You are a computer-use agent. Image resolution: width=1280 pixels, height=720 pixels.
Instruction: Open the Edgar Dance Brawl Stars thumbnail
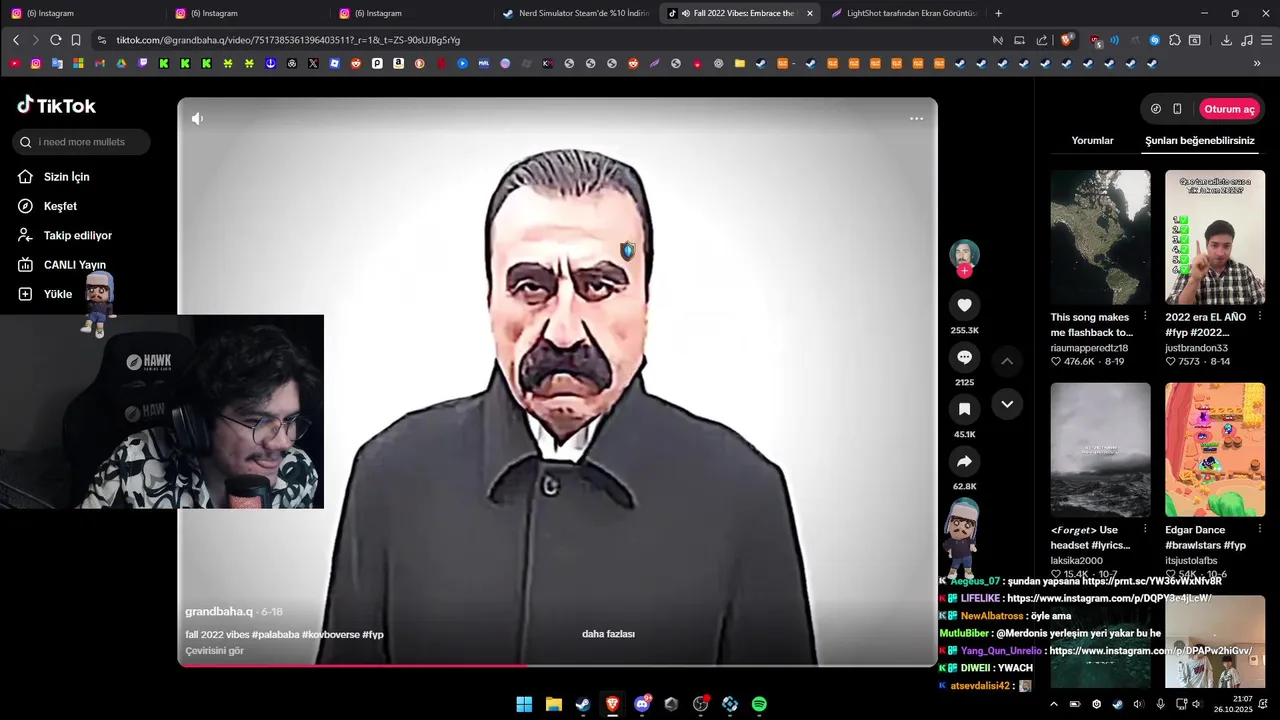tap(1215, 450)
